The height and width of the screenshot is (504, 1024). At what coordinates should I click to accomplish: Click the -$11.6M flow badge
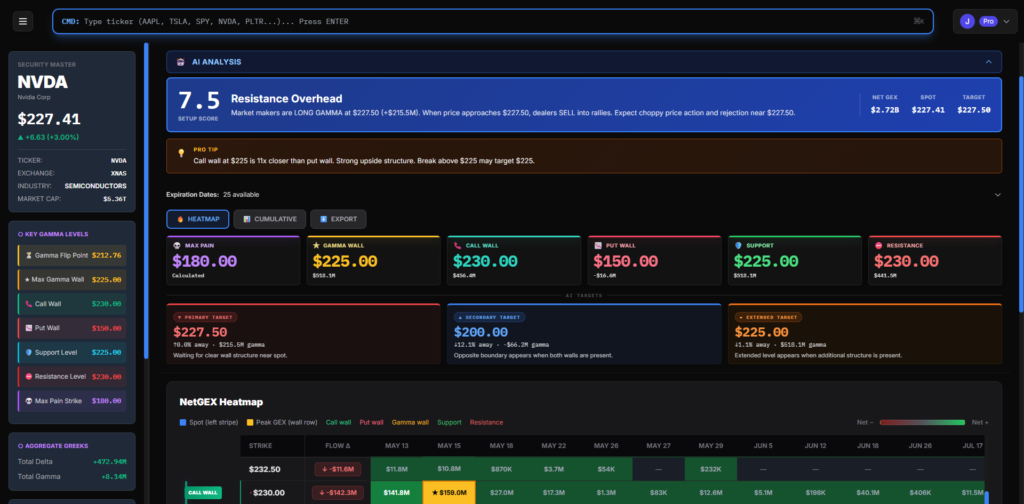pos(338,469)
